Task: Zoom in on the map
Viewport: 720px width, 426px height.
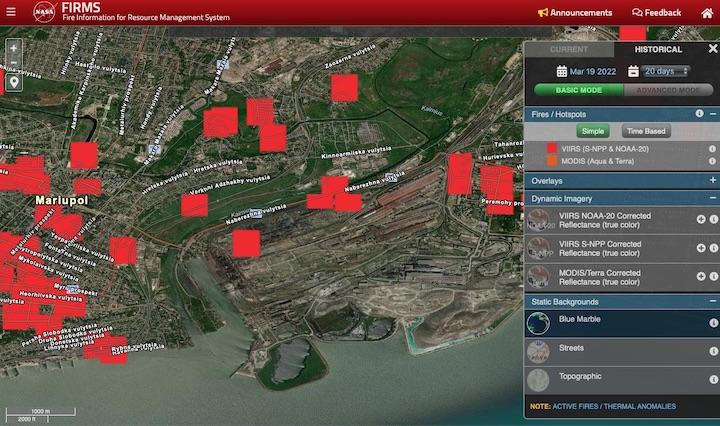Action: 13,47
